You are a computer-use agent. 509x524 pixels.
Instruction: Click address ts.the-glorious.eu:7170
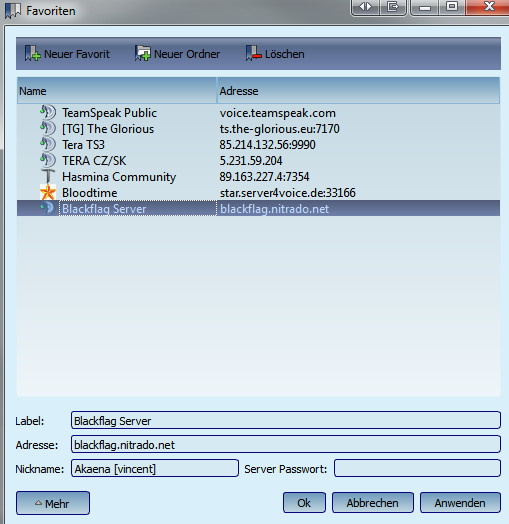[279, 129]
